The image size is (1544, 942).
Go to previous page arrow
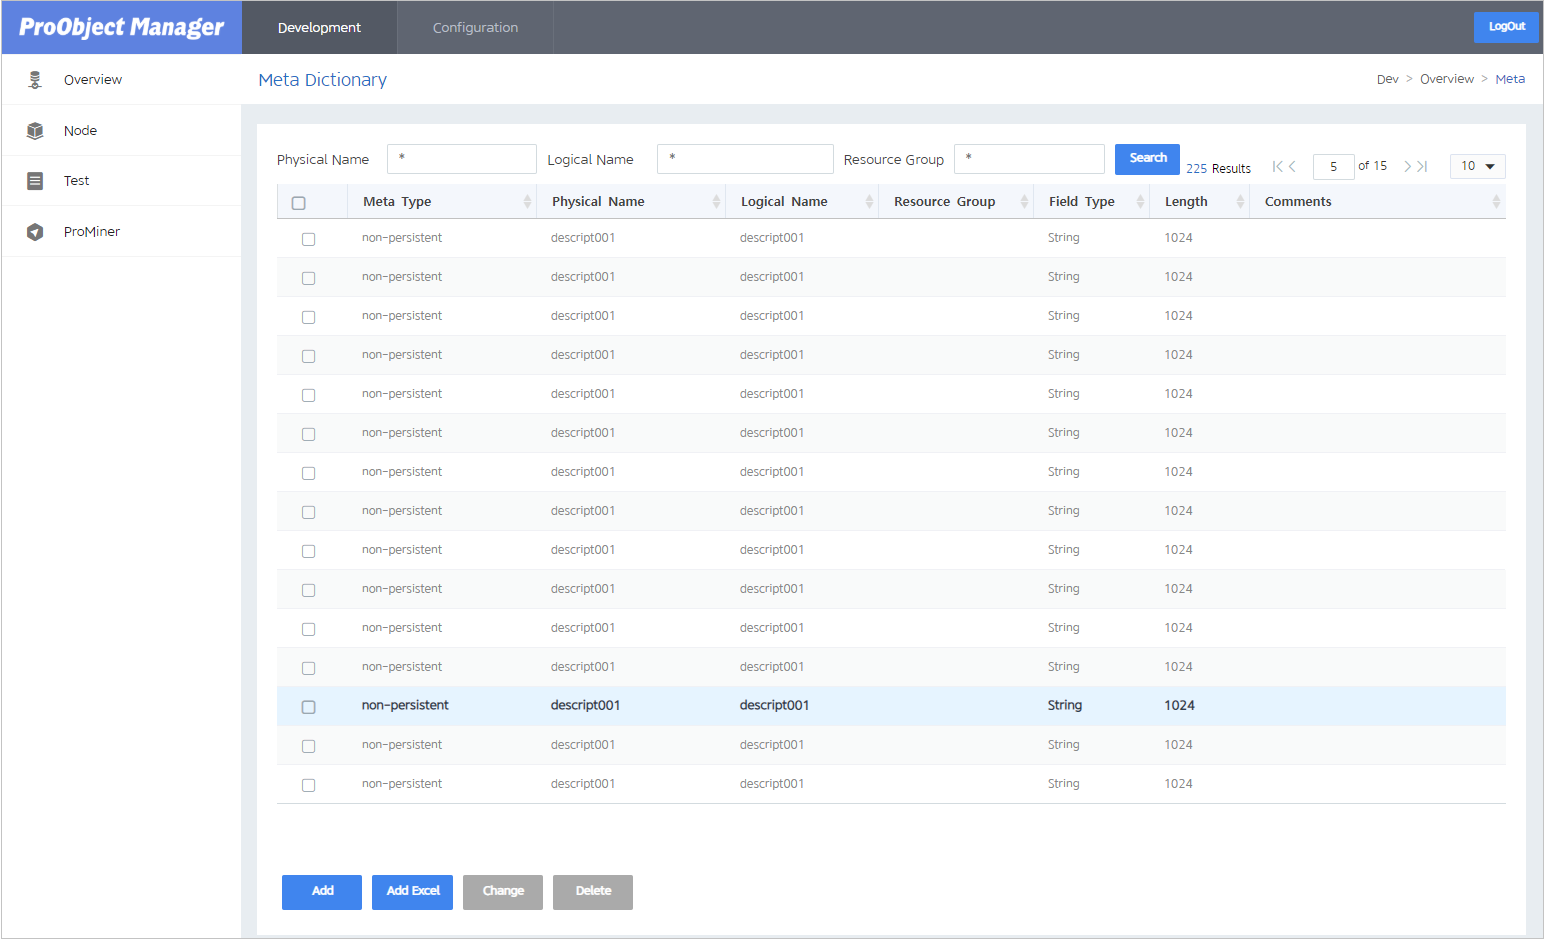click(x=1292, y=166)
